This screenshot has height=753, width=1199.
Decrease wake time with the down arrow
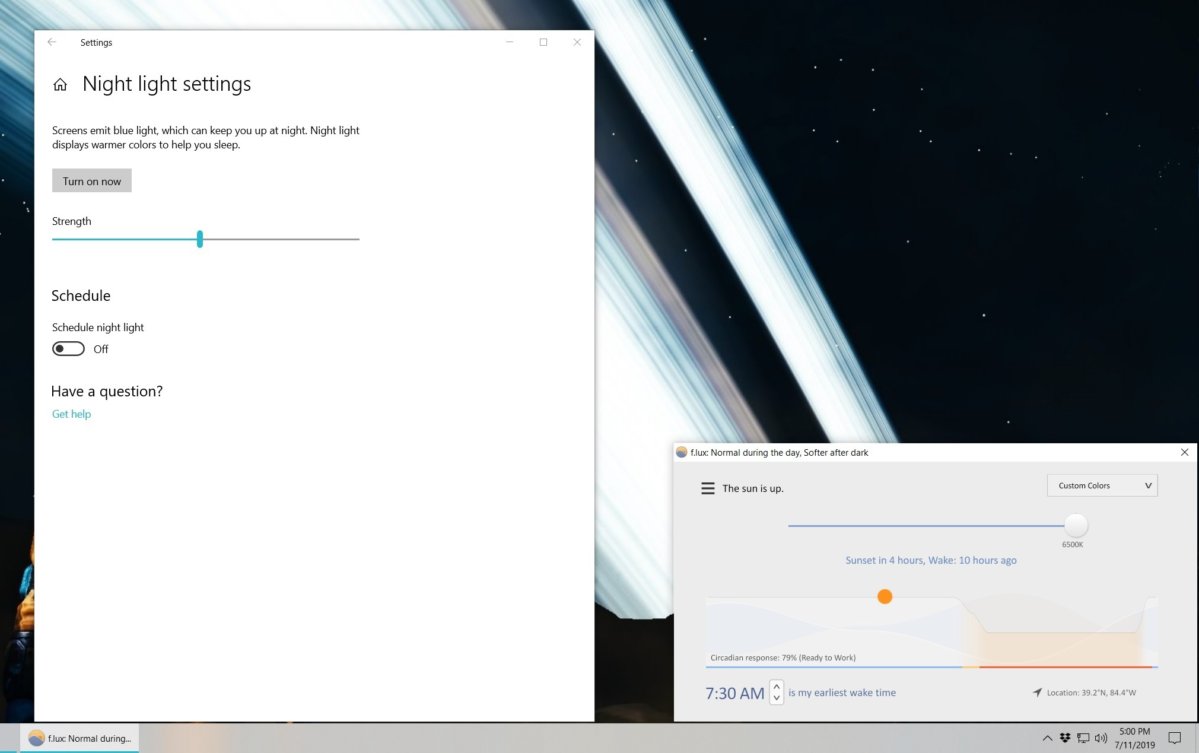tap(777, 698)
